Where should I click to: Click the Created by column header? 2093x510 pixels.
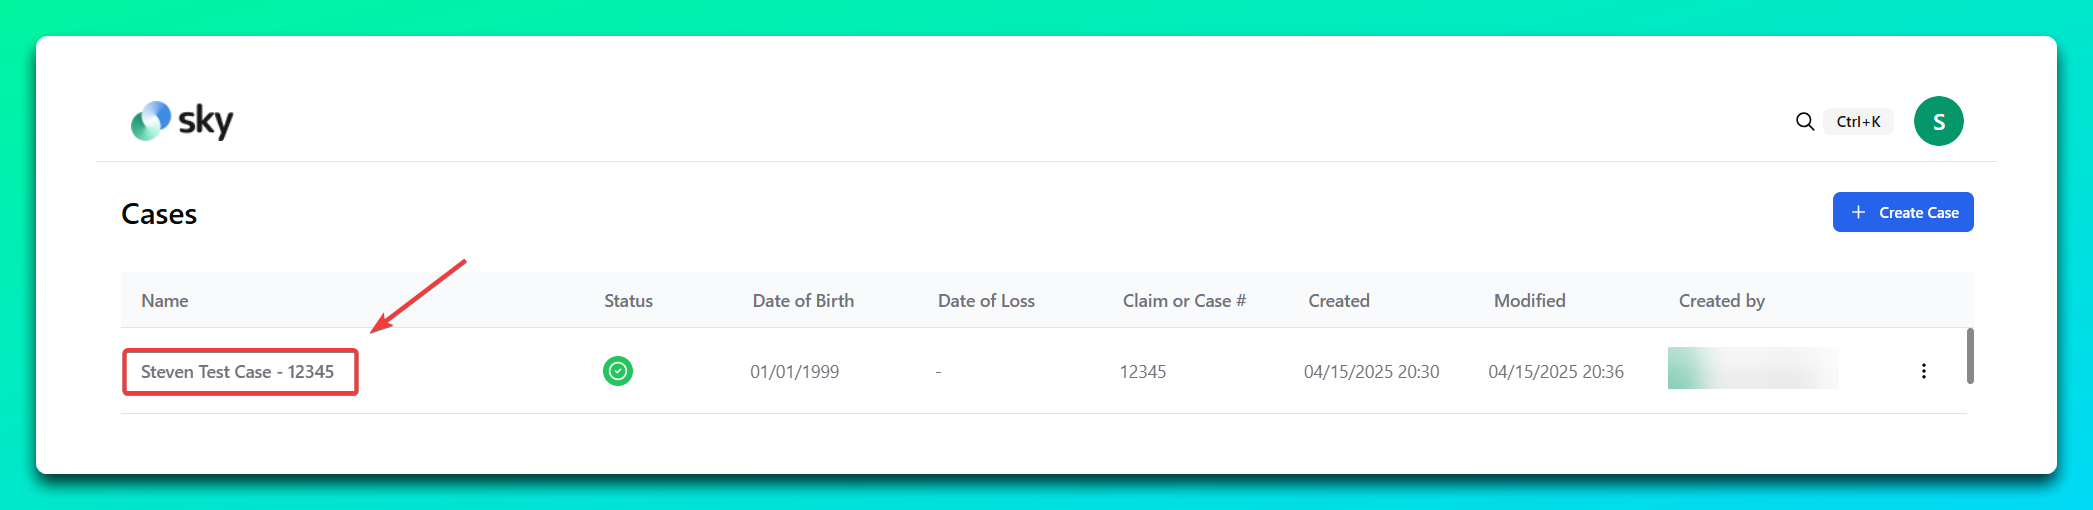tap(1721, 301)
